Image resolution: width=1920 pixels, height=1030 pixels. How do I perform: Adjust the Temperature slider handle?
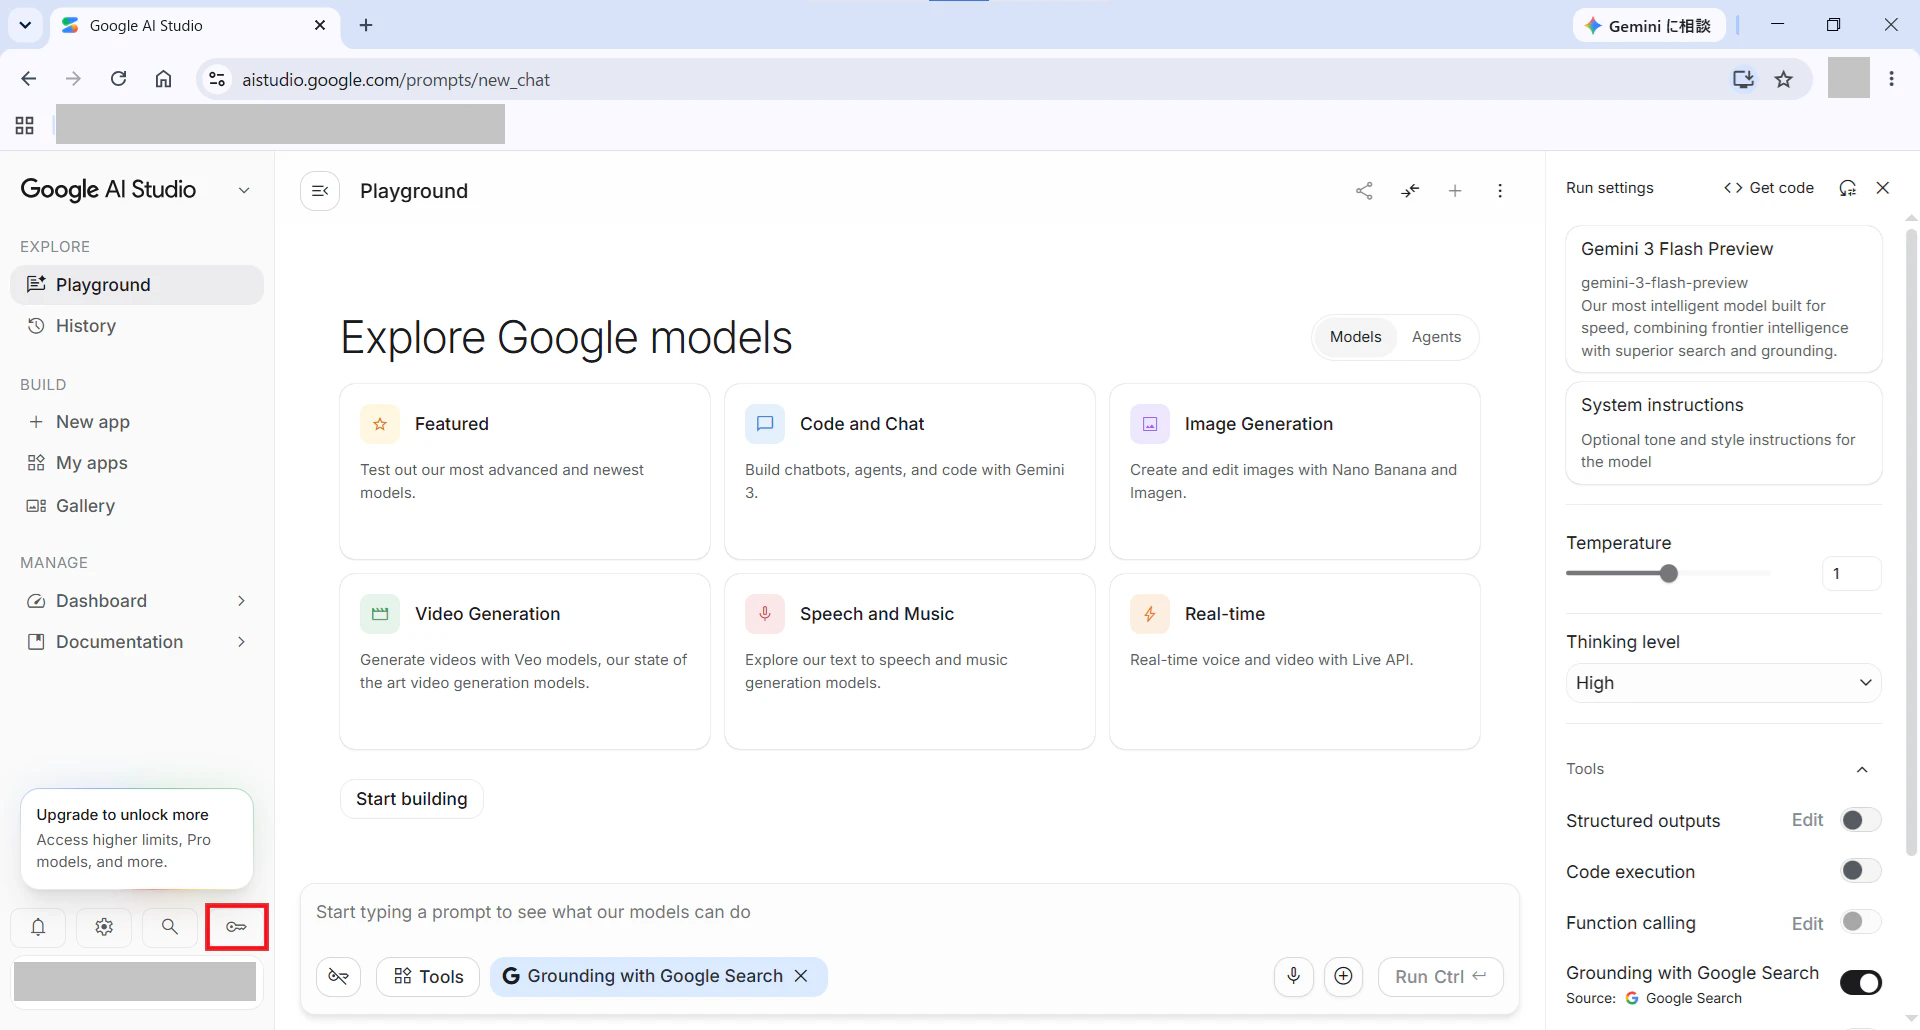coord(1668,574)
